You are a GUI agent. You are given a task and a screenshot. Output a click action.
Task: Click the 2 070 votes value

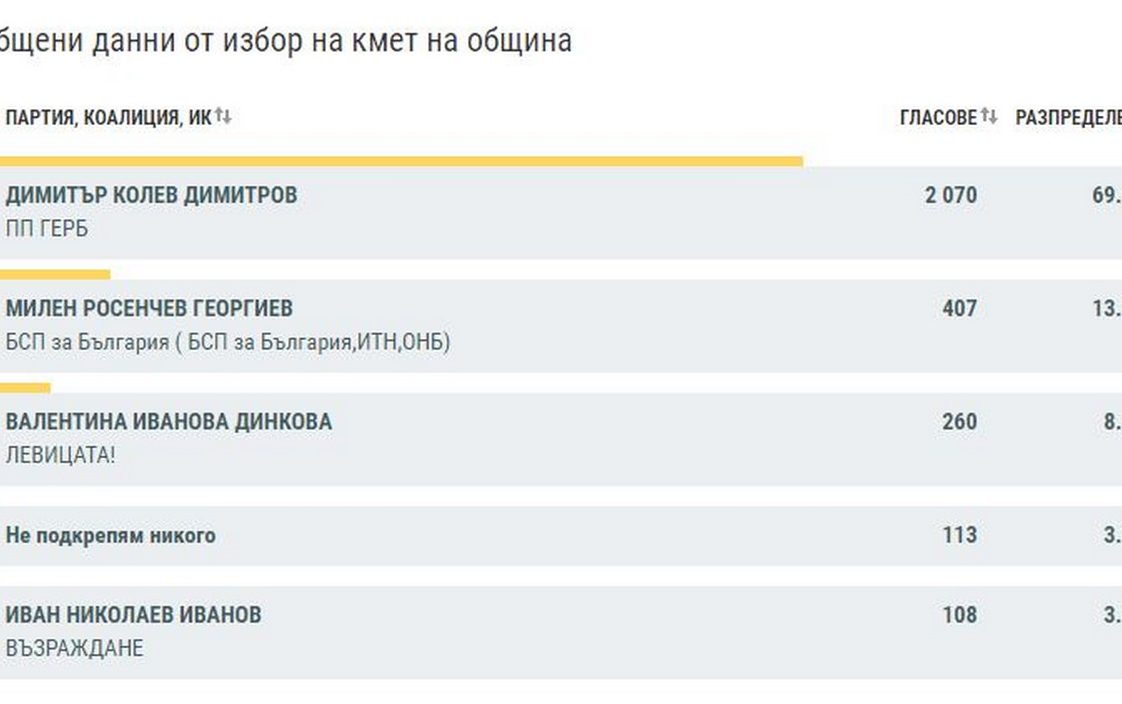(950, 195)
